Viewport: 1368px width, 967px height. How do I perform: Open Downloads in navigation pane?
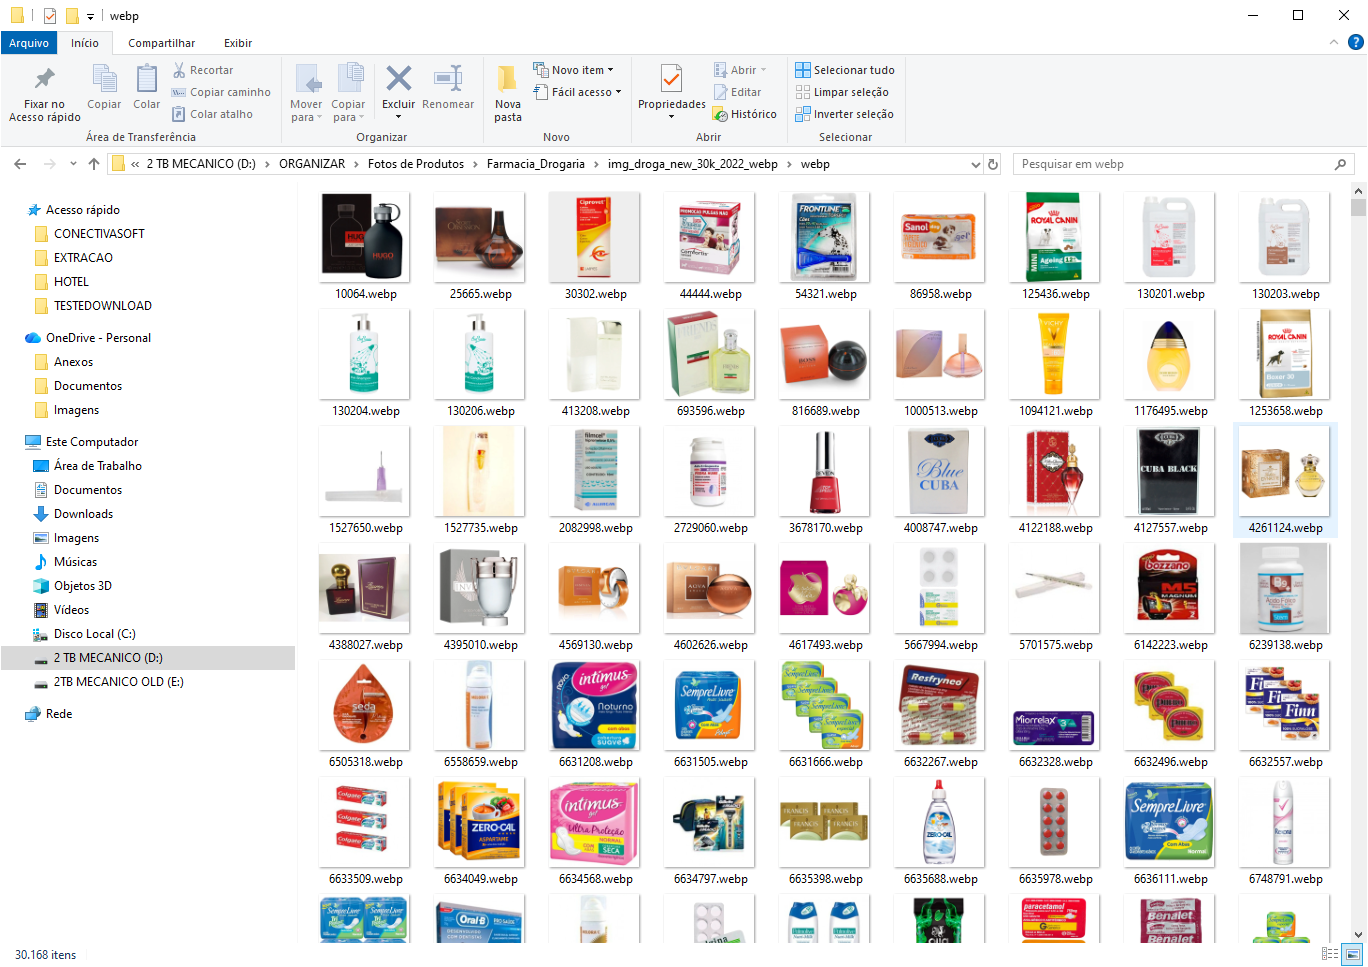[x=83, y=514]
